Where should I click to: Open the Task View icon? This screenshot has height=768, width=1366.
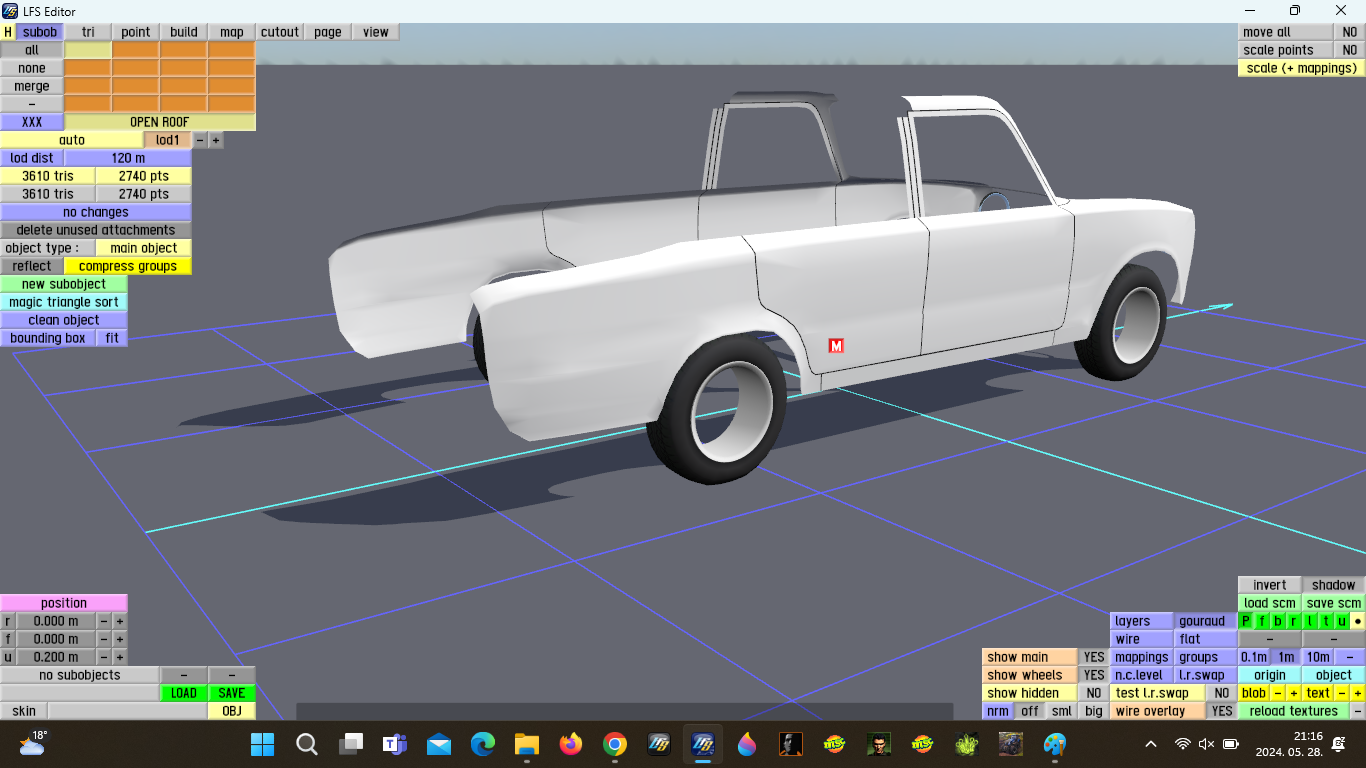point(351,744)
